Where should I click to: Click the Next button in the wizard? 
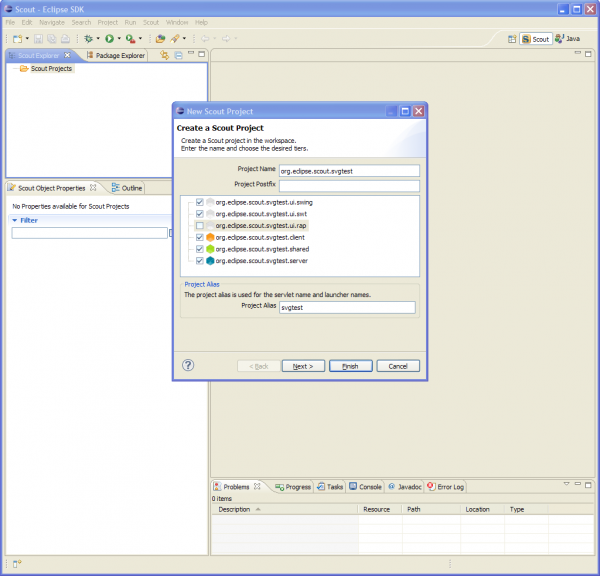(x=303, y=366)
